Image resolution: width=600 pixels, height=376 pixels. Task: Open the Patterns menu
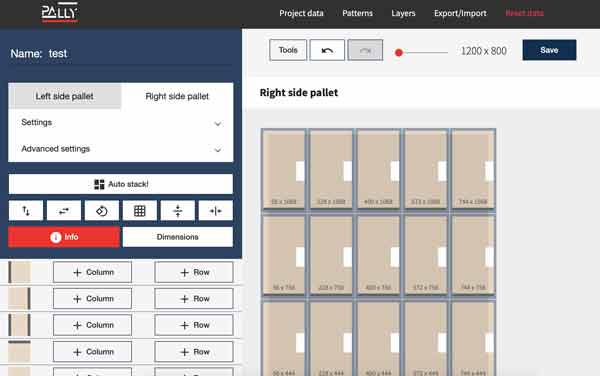click(357, 13)
